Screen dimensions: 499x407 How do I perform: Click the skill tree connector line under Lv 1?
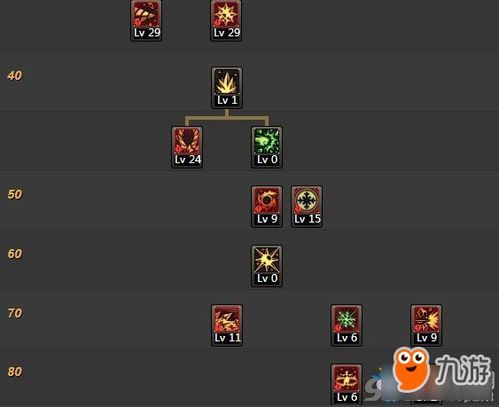click(x=227, y=118)
